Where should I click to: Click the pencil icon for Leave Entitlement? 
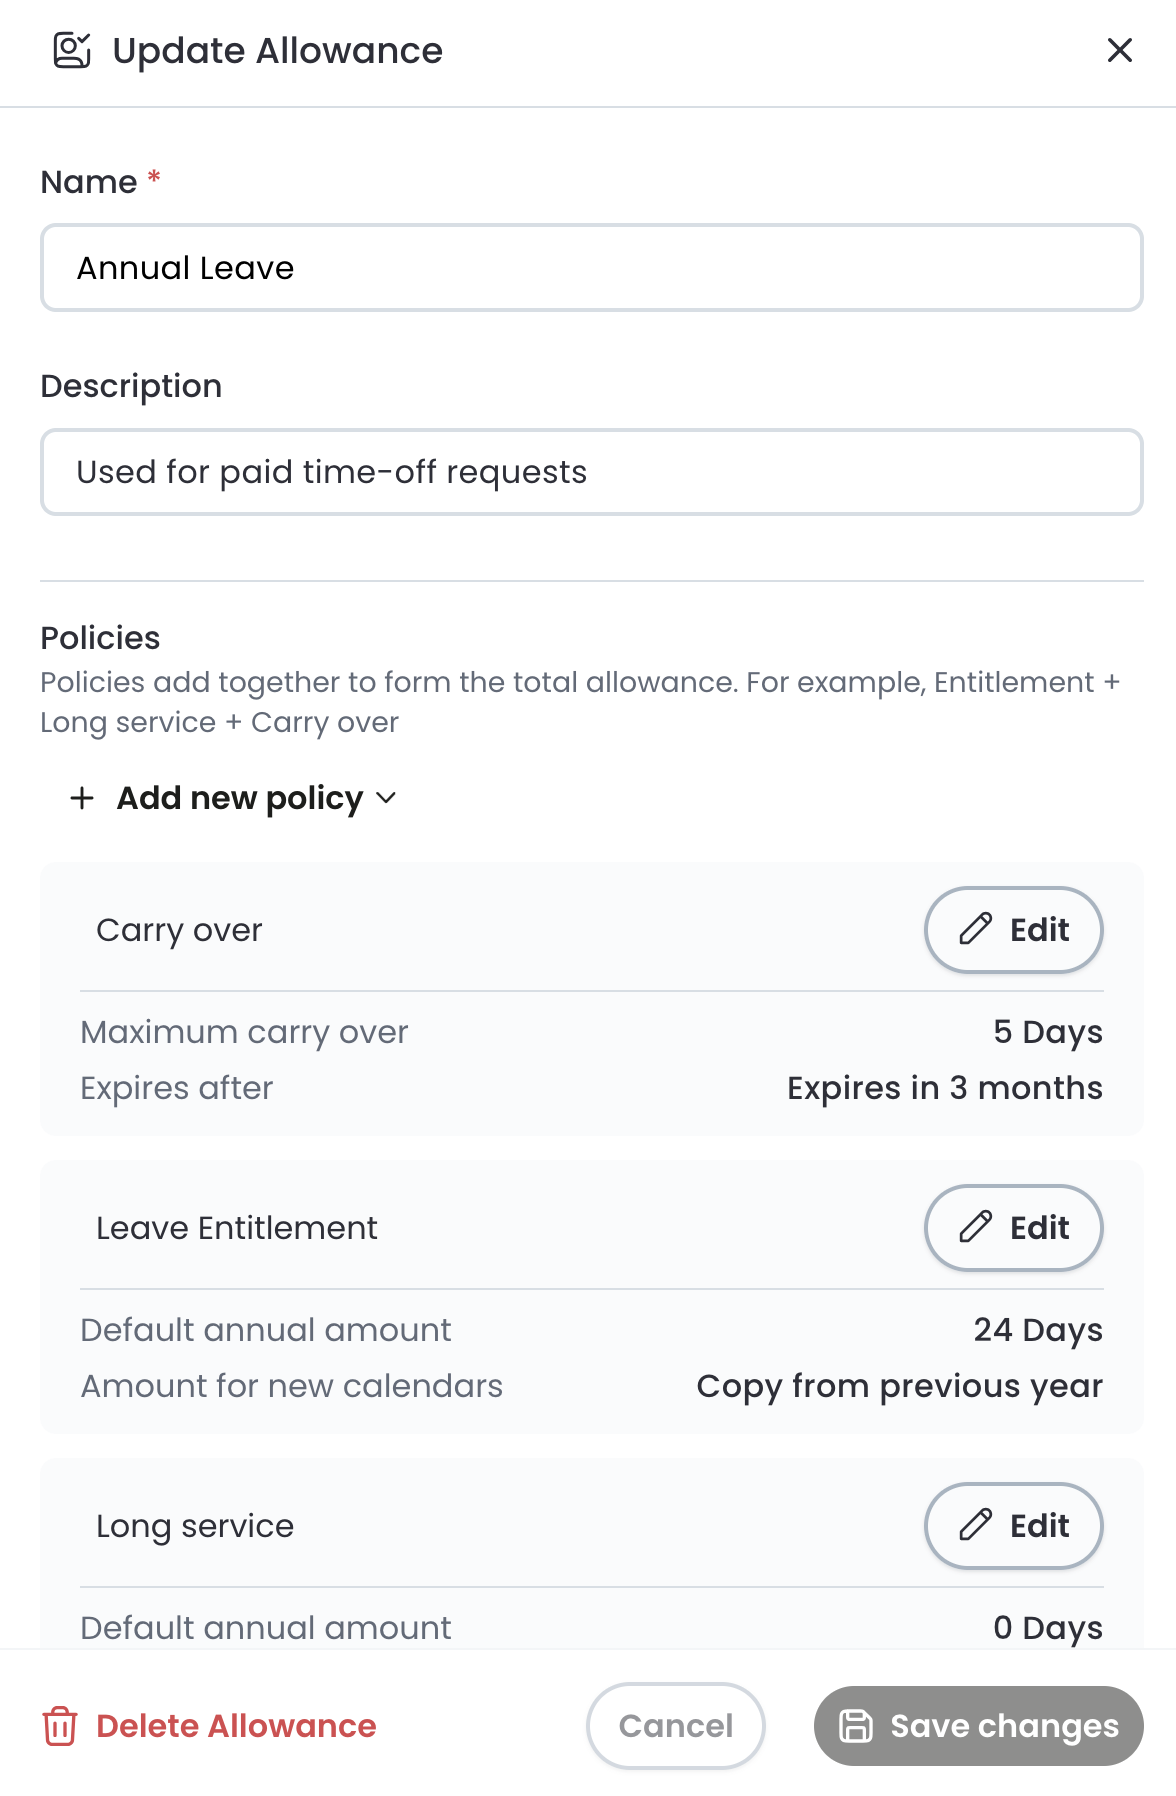[x=975, y=1227]
